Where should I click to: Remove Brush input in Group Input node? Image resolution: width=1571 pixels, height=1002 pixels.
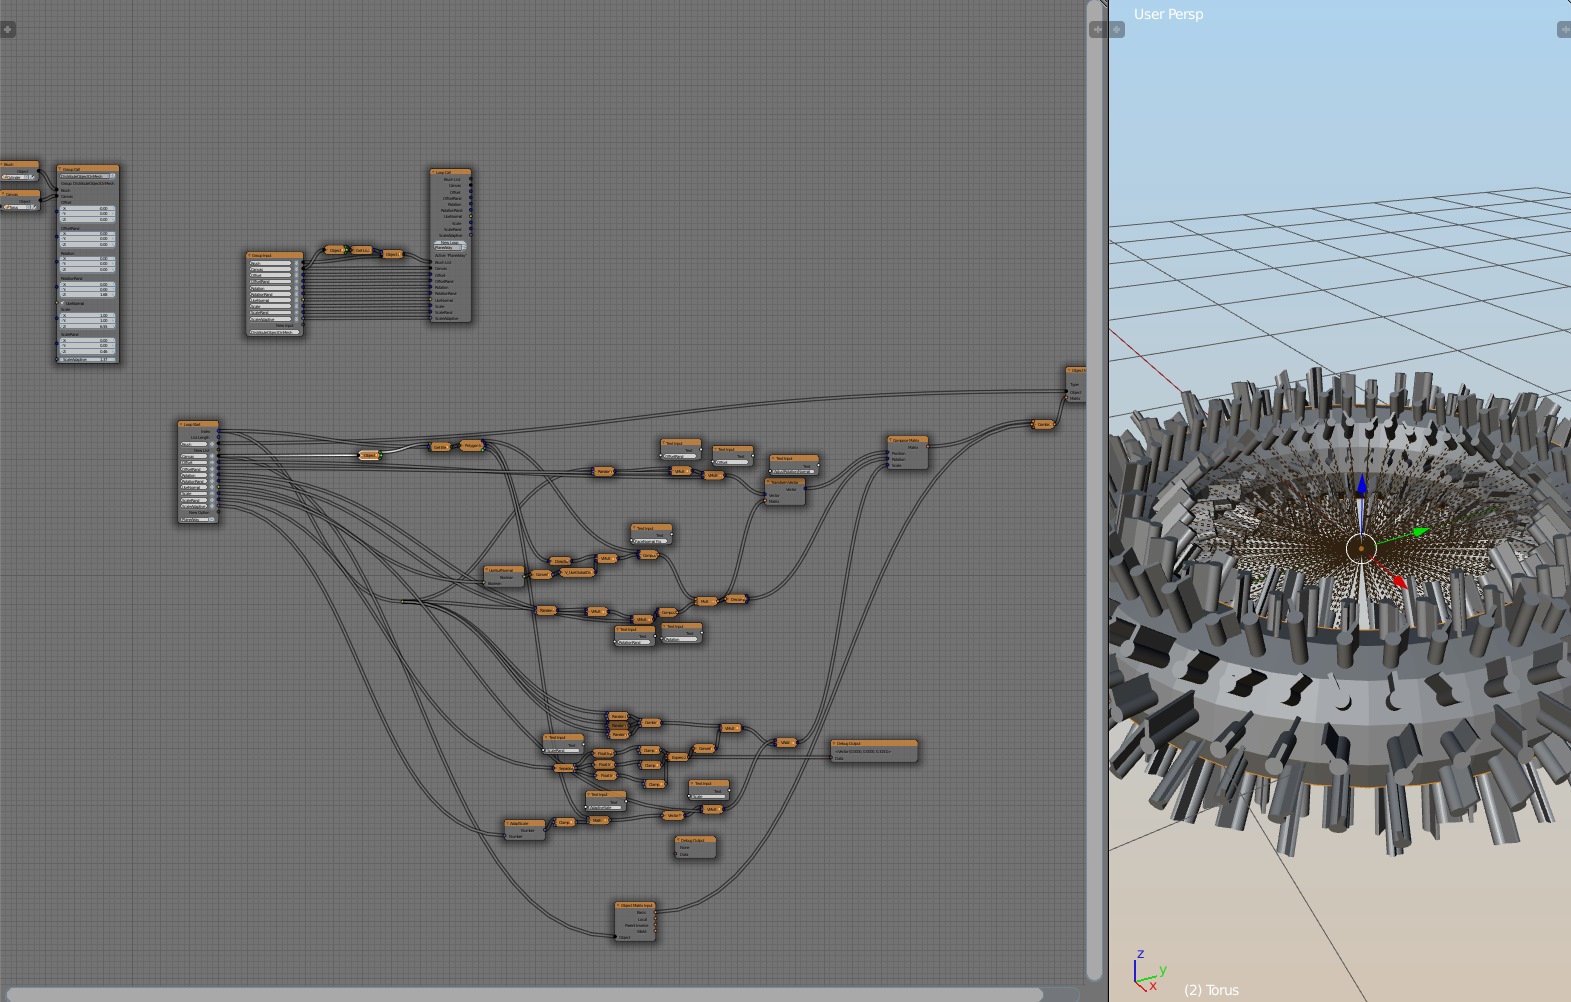296,263
